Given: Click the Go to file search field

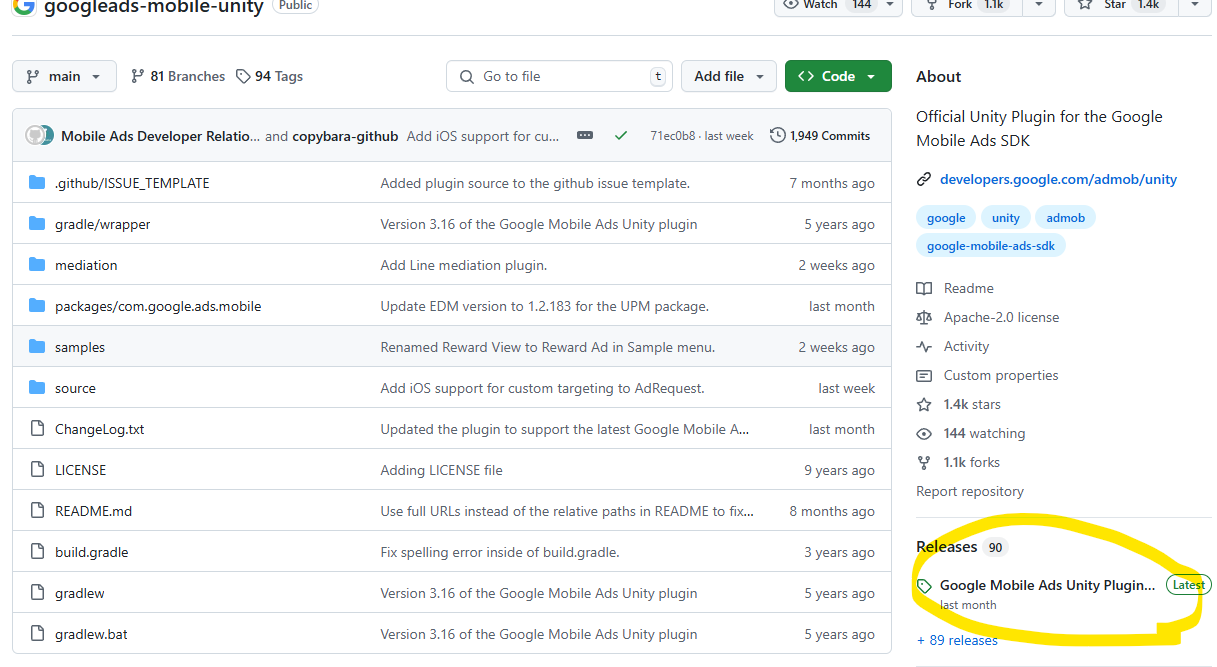Looking at the screenshot, I should coord(559,76).
